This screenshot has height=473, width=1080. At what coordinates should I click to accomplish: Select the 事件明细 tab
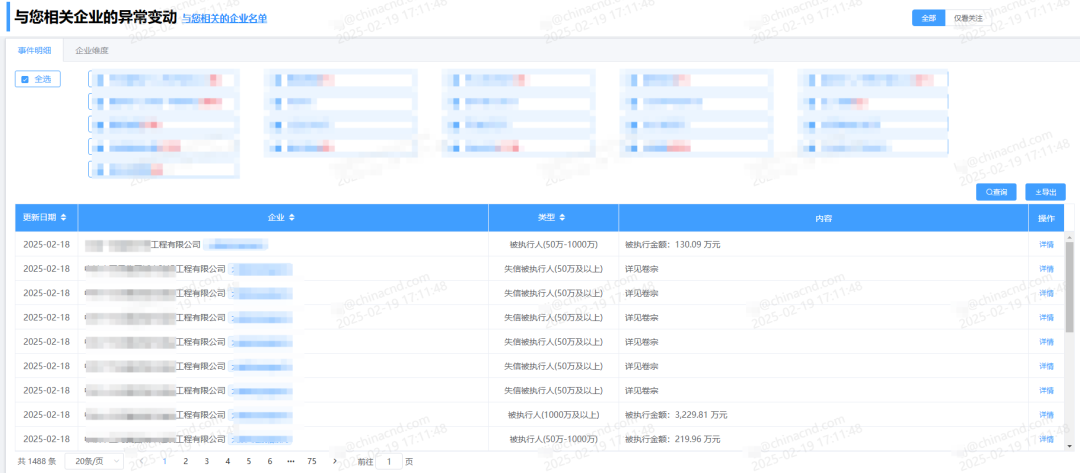[34, 50]
